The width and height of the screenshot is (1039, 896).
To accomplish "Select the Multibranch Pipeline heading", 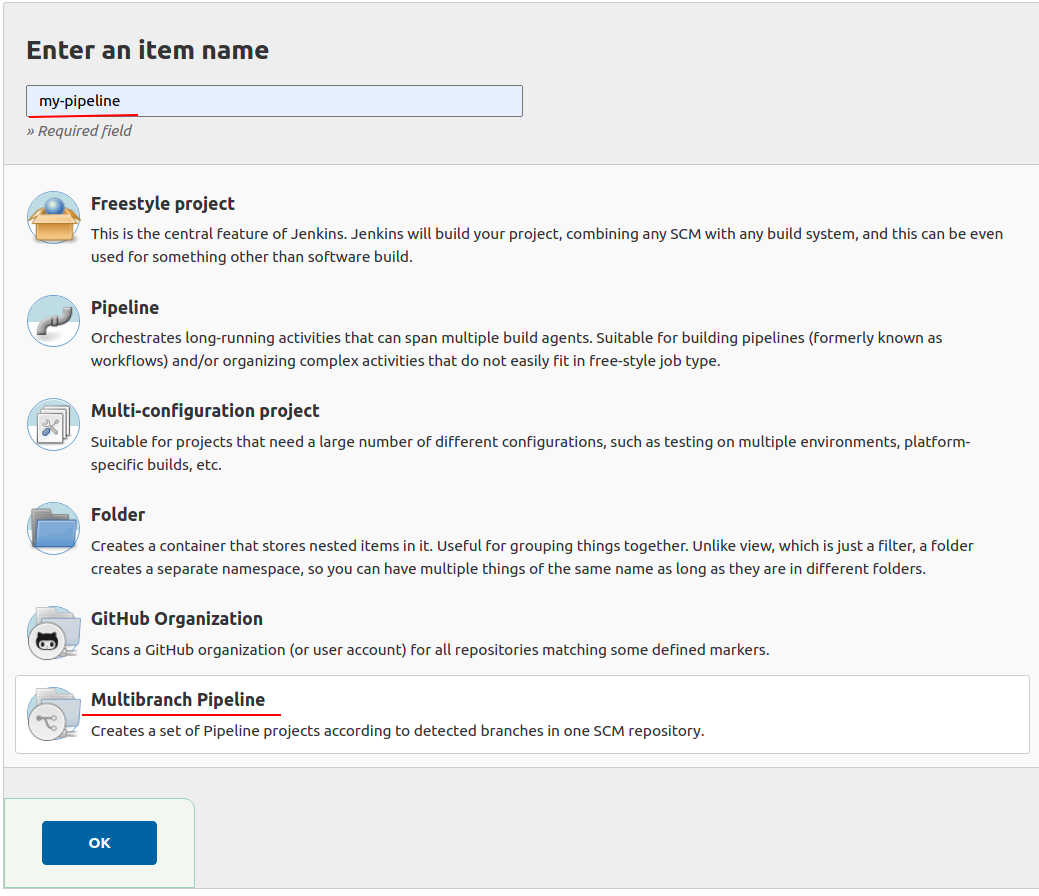I will 178,700.
